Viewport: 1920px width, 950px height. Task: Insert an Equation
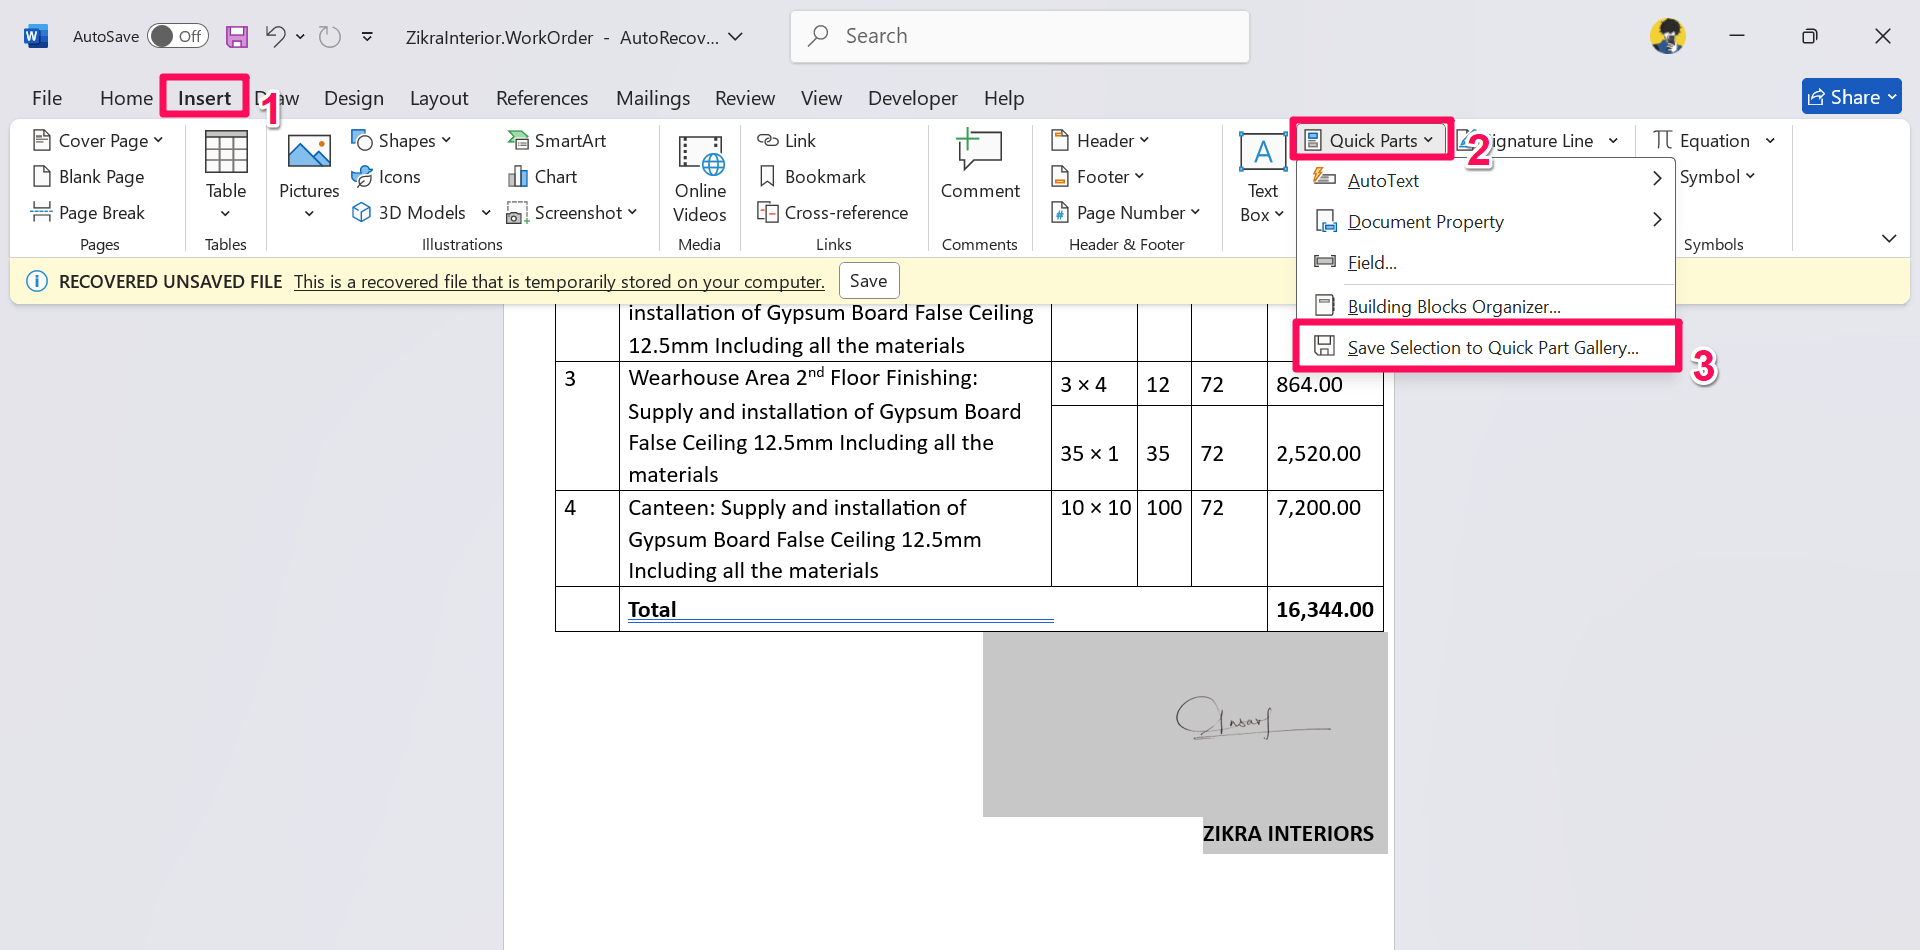tap(1702, 141)
